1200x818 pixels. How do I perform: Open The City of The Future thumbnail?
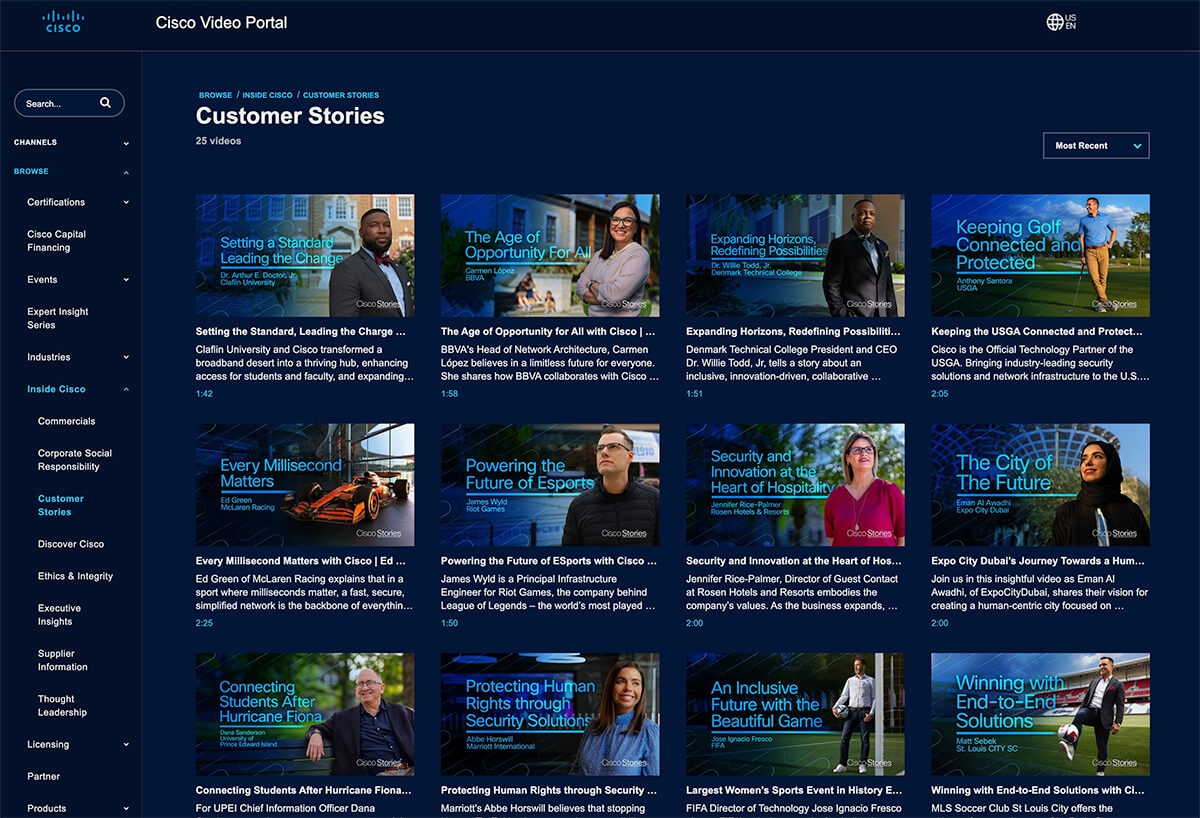(x=1040, y=485)
